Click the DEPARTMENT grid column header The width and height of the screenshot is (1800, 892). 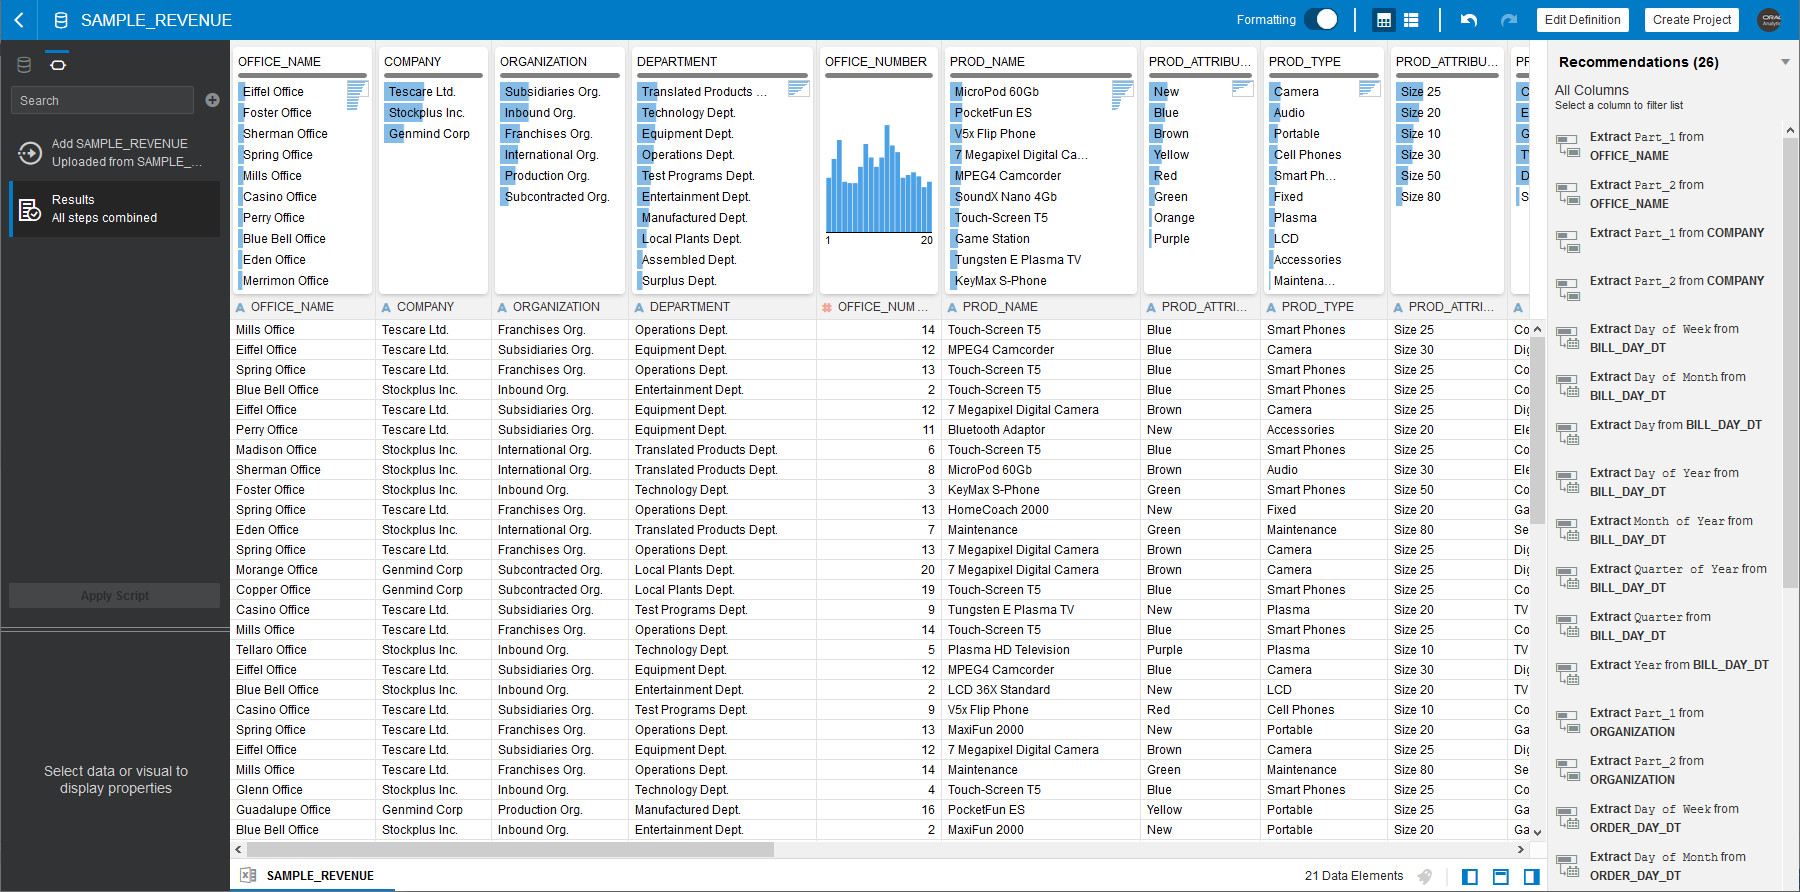(x=723, y=307)
